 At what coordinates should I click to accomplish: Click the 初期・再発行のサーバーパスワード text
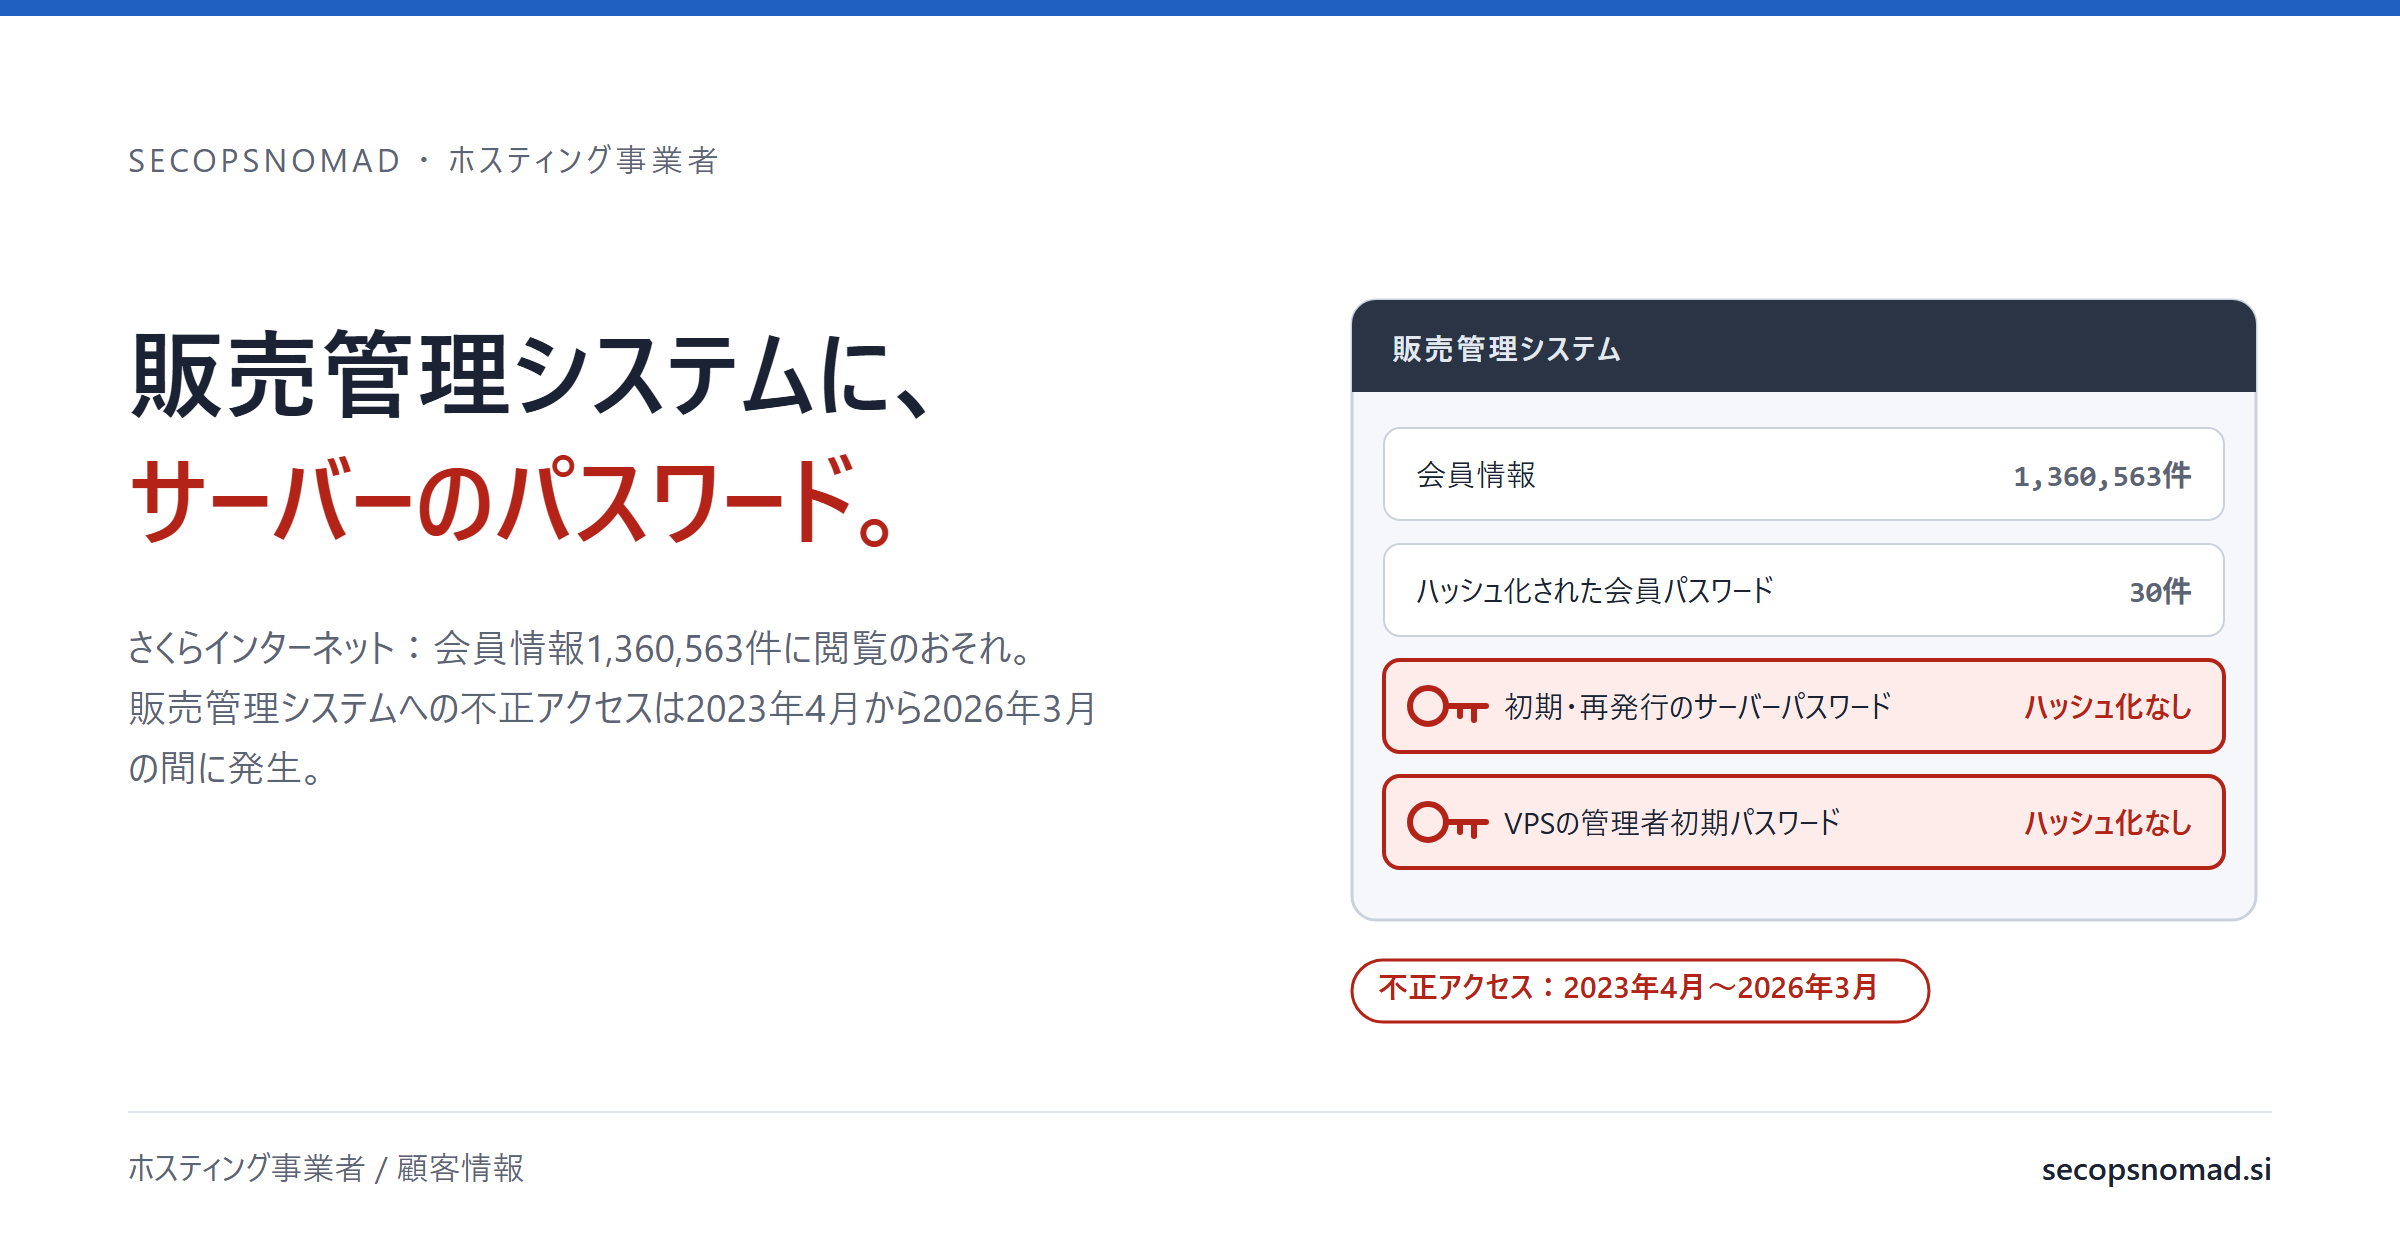pyautogui.click(x=1698, y=707)
